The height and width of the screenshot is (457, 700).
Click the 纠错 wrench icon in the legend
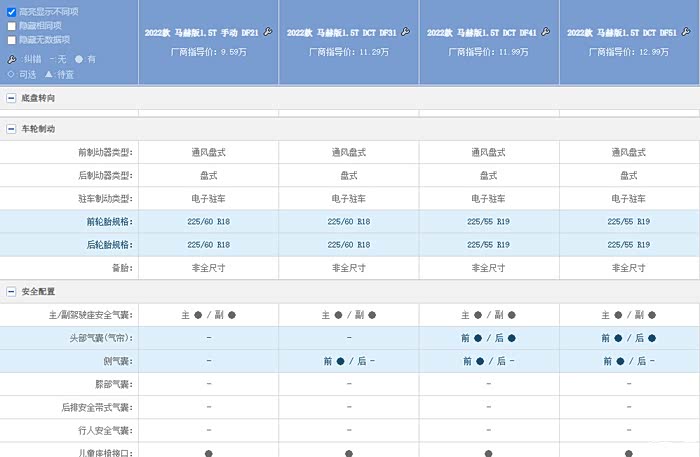11,59
